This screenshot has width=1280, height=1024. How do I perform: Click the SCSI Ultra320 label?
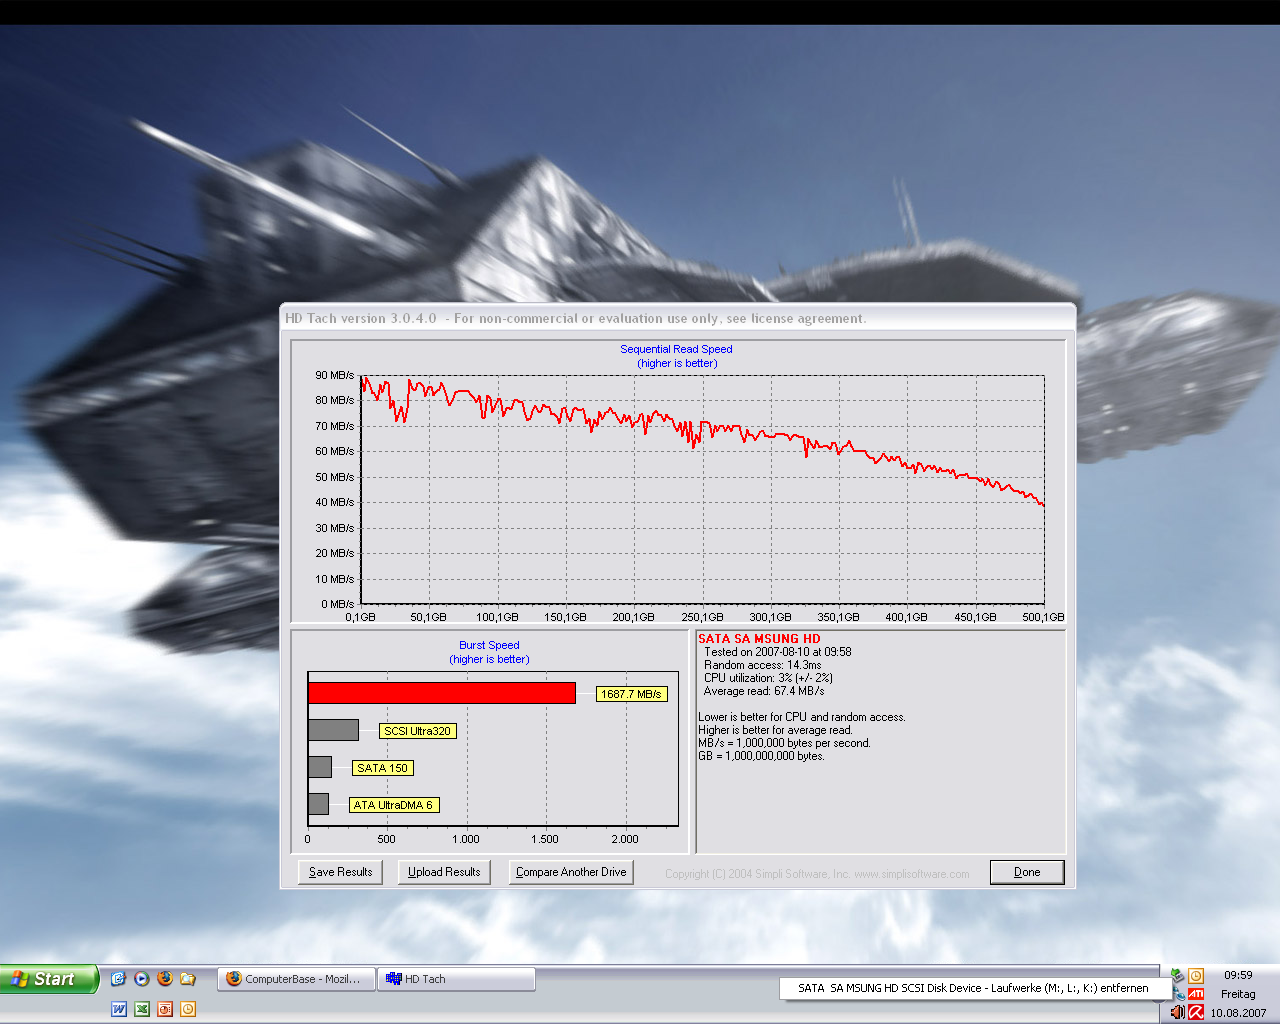(418, 731)
